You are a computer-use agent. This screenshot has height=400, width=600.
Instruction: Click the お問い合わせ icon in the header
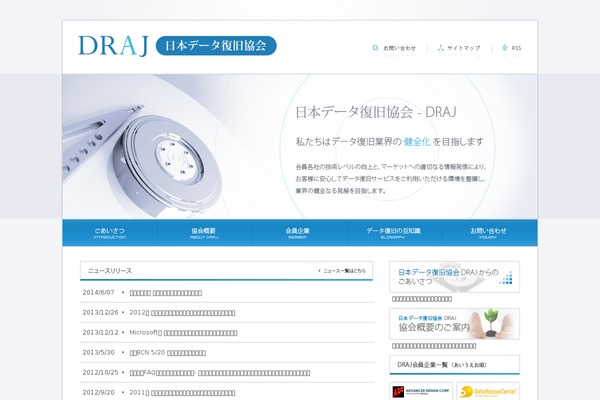(375, 48)
